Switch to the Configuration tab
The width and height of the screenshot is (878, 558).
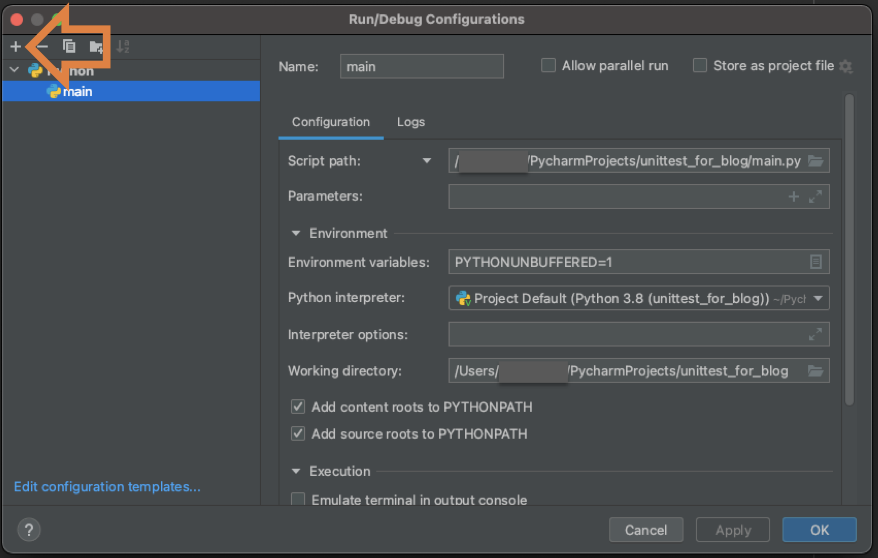tap(331, 122)
